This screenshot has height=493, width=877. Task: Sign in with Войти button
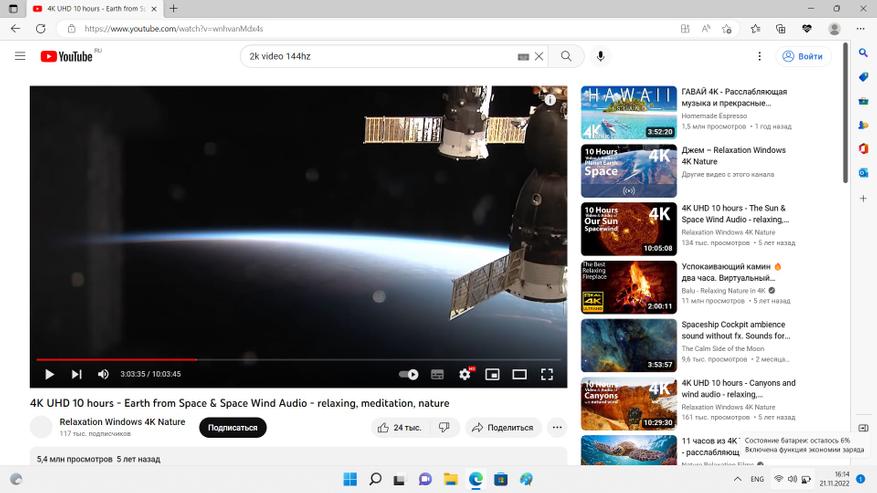803,56
